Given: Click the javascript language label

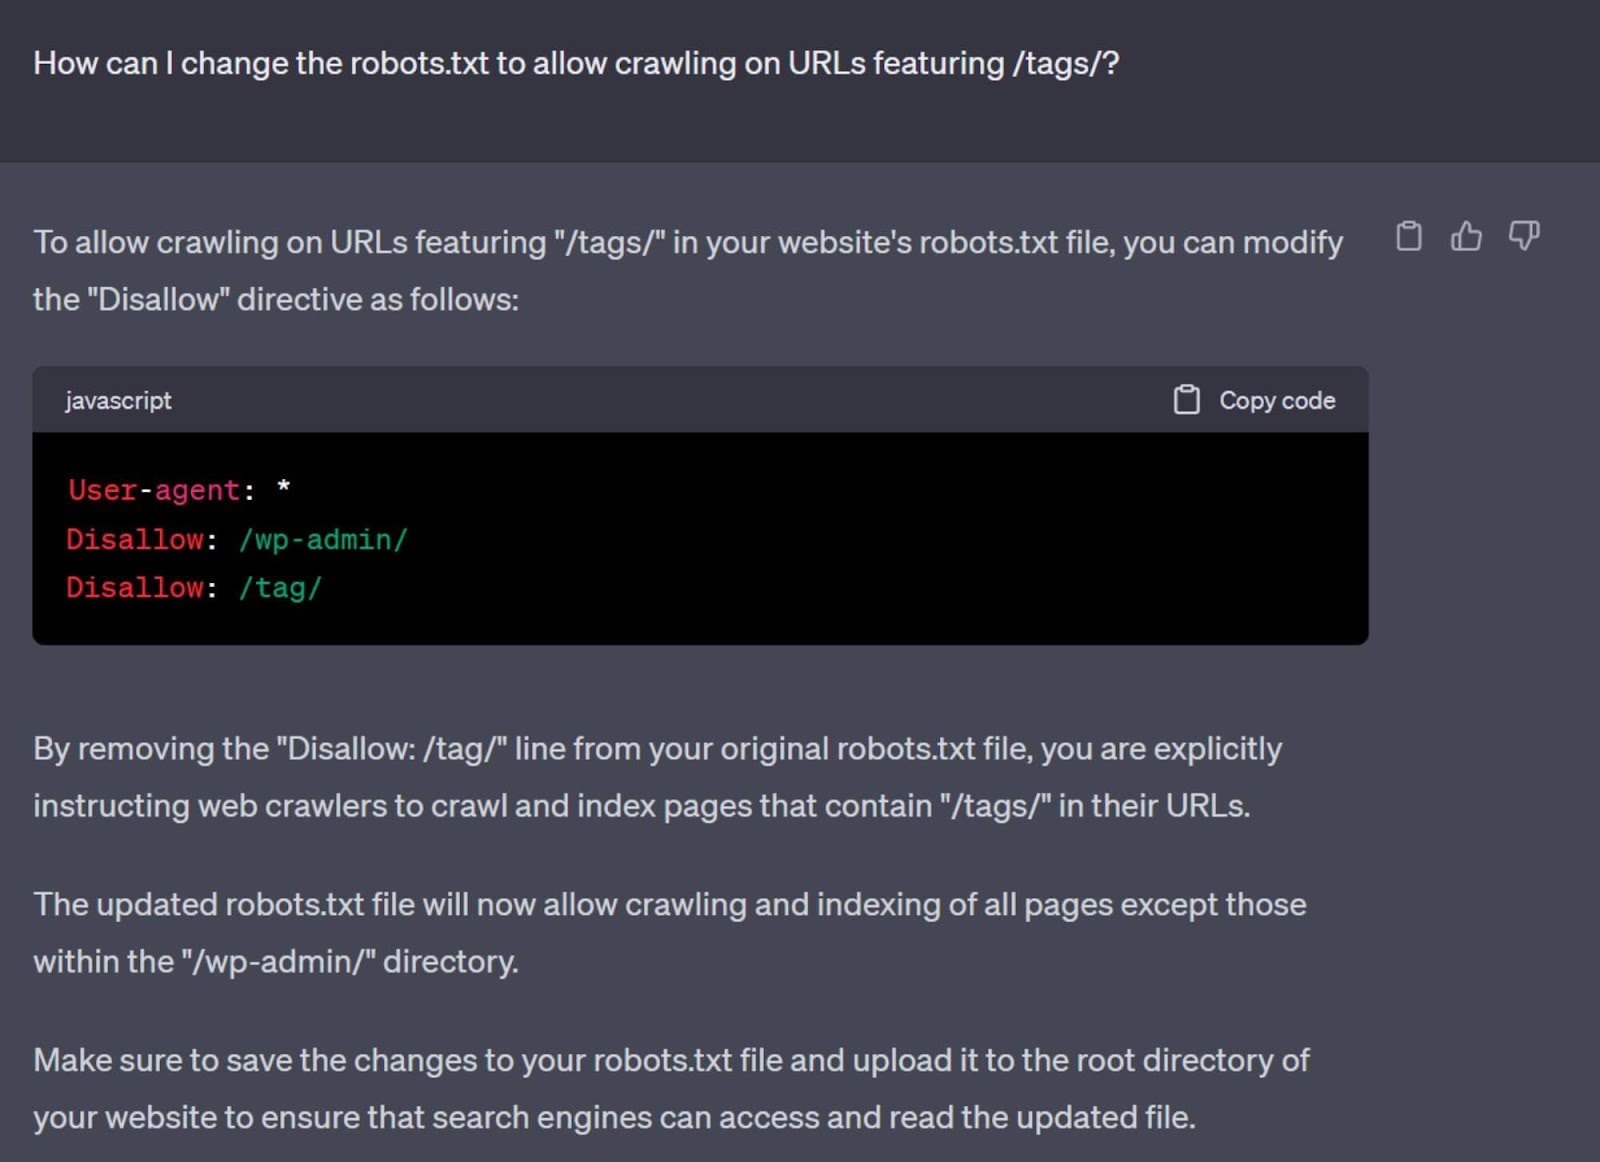Looking at the screenshot, I should tap(118, 400).
